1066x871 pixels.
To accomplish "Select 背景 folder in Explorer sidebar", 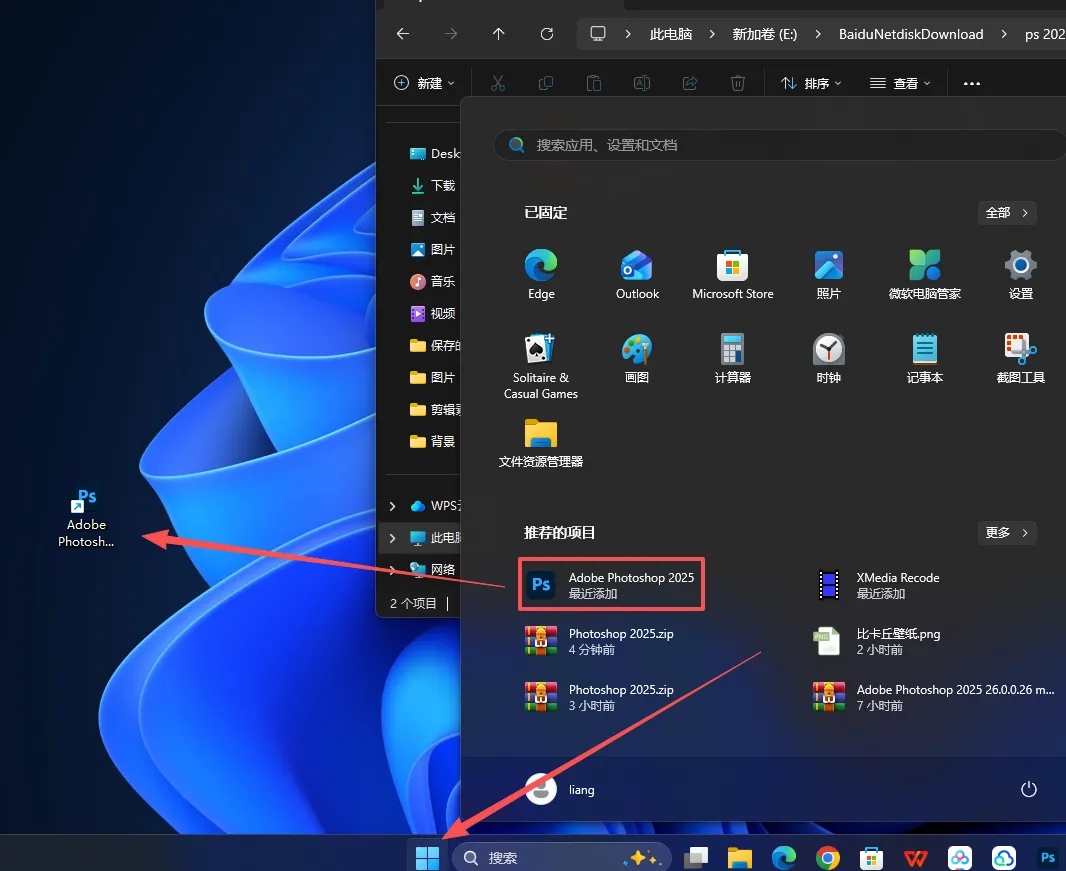I will [433, 441].
